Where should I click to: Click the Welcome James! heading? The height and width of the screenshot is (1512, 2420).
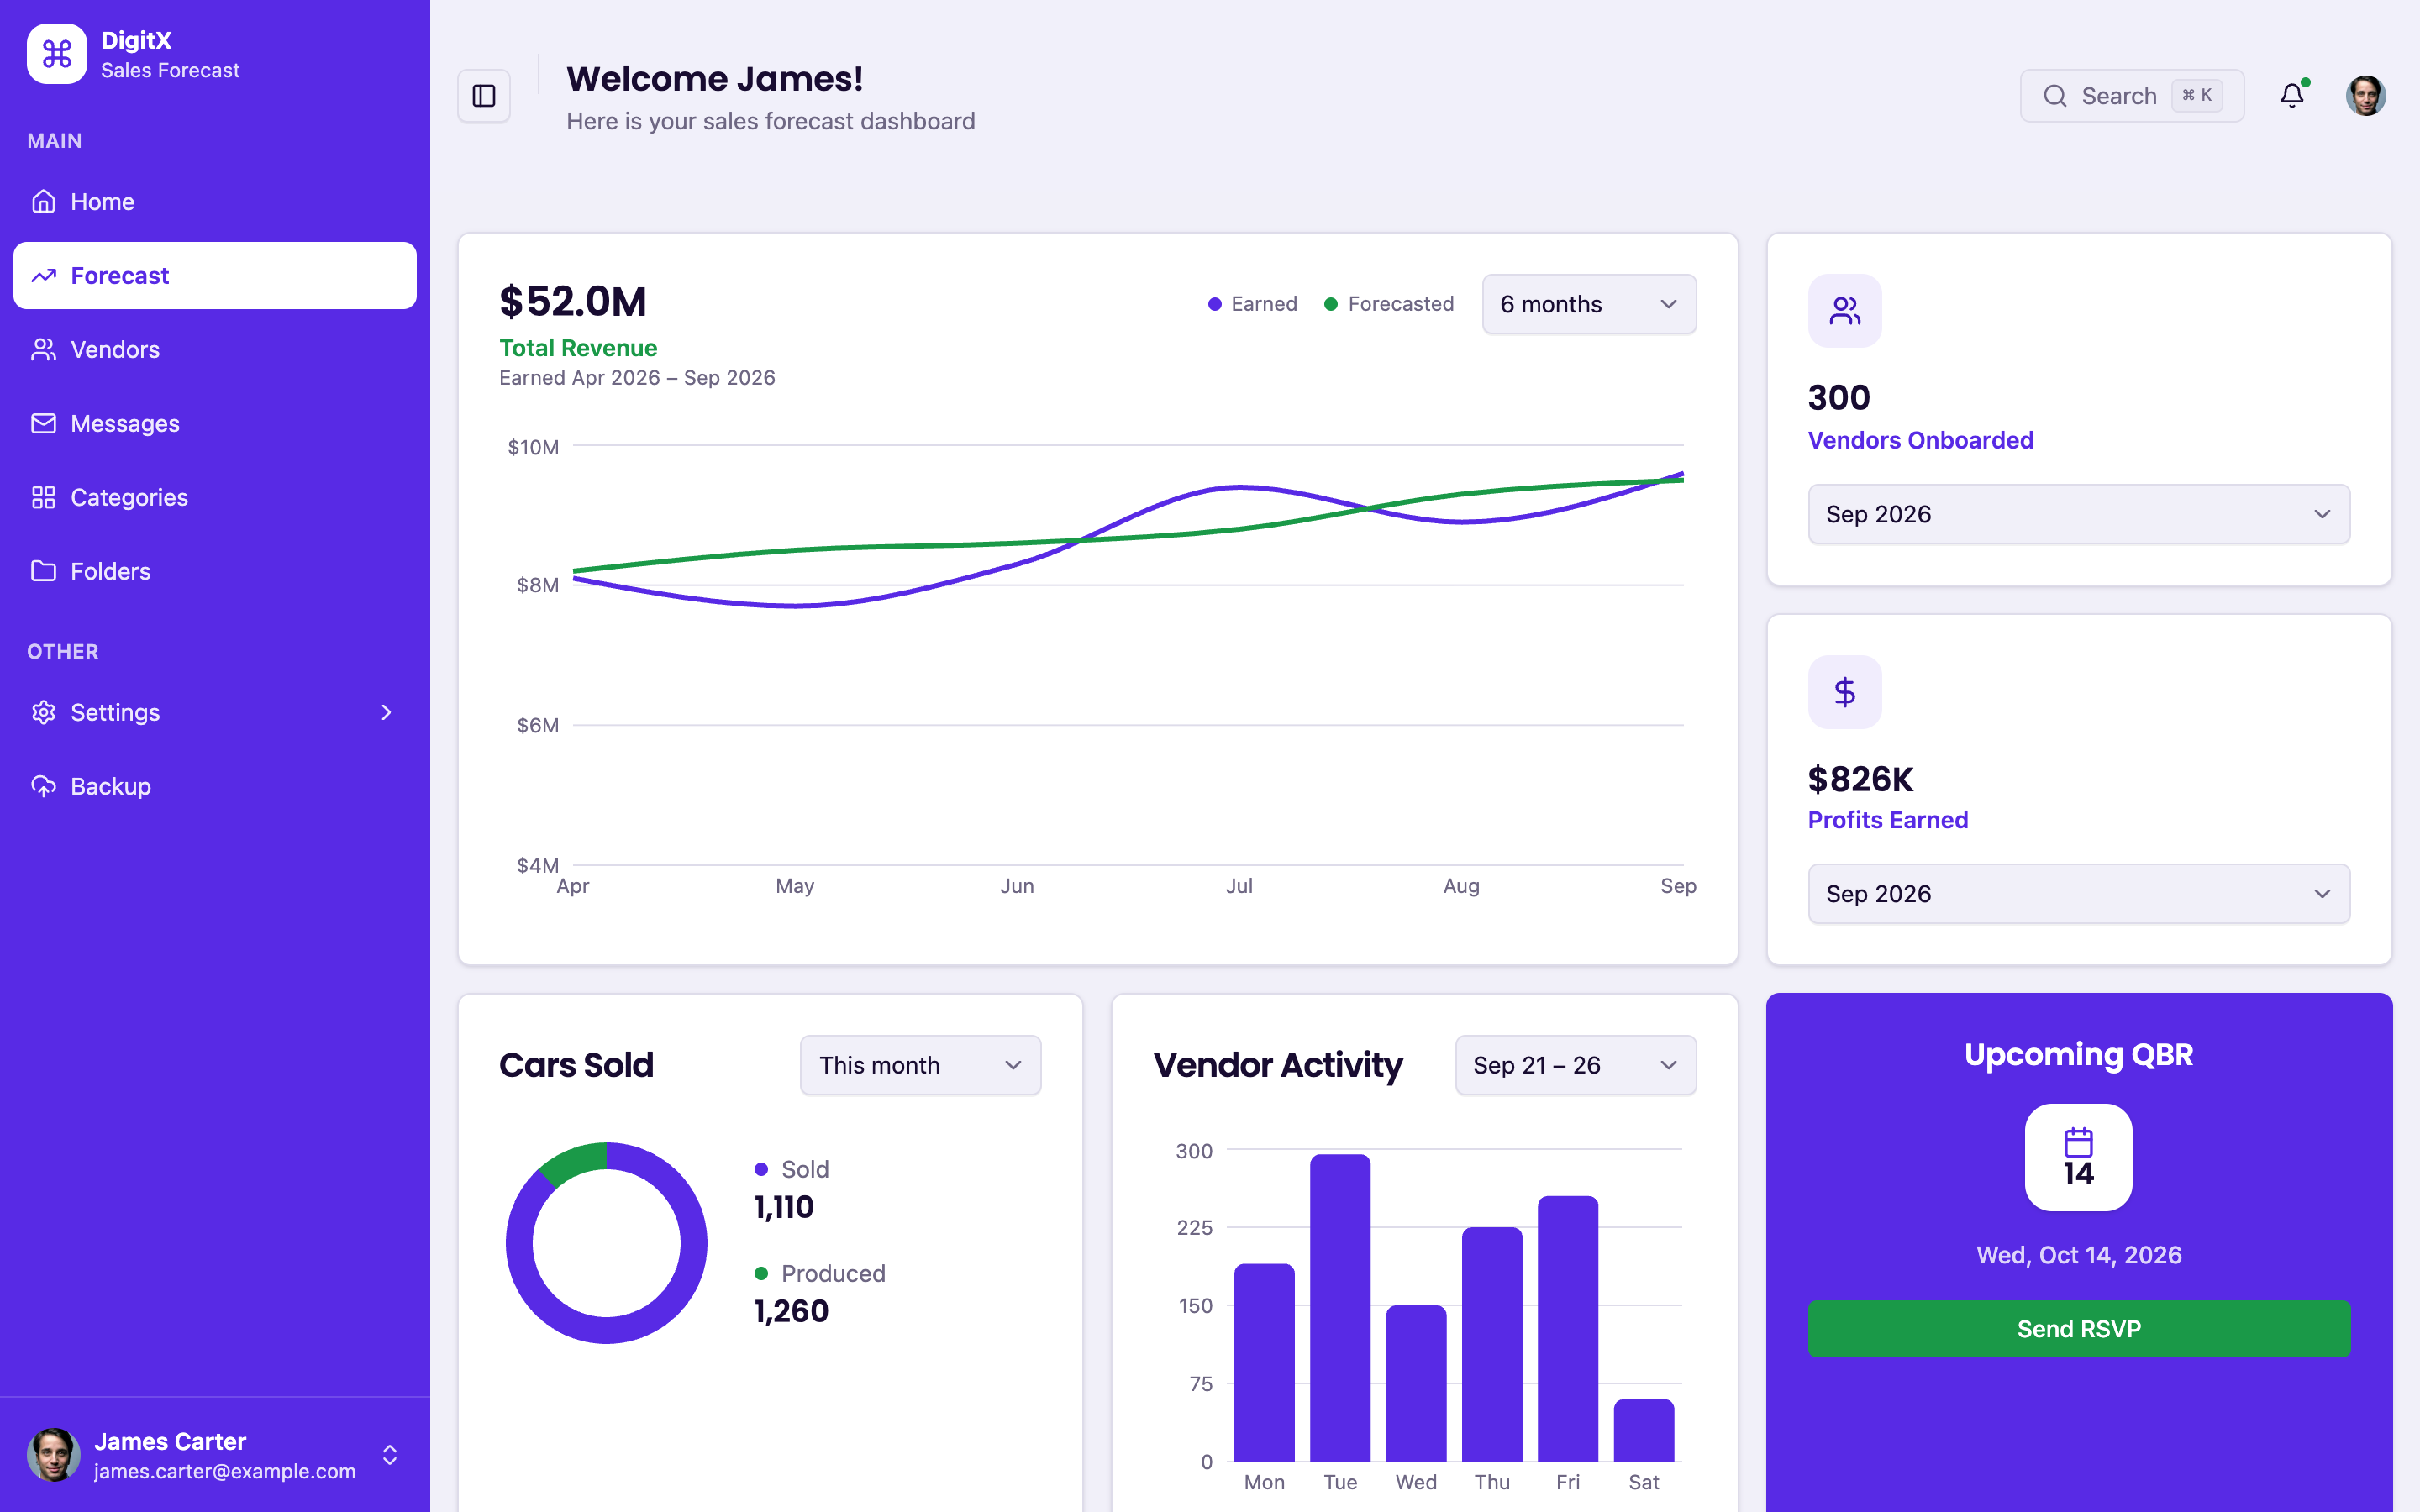[x=714, y=79]
